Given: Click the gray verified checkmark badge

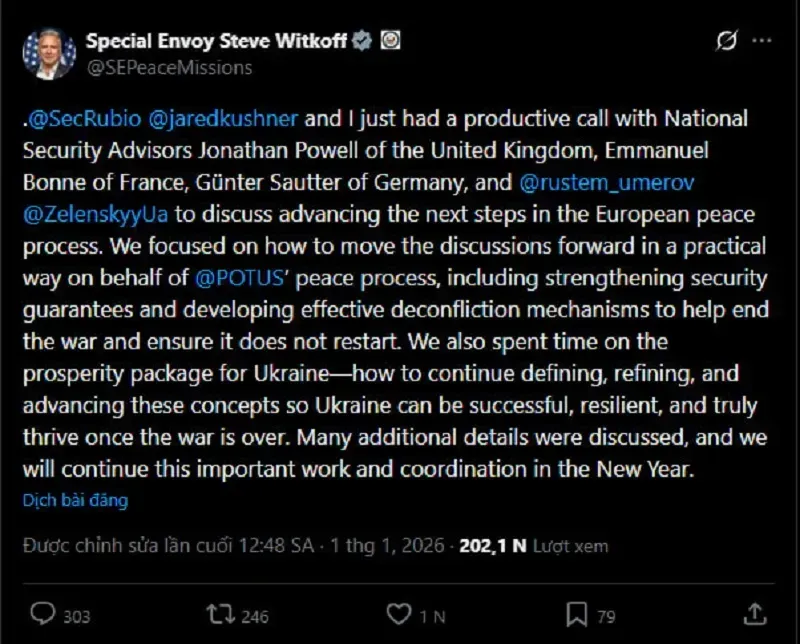Looking at the screenshot, I should (x=364, y=42).
